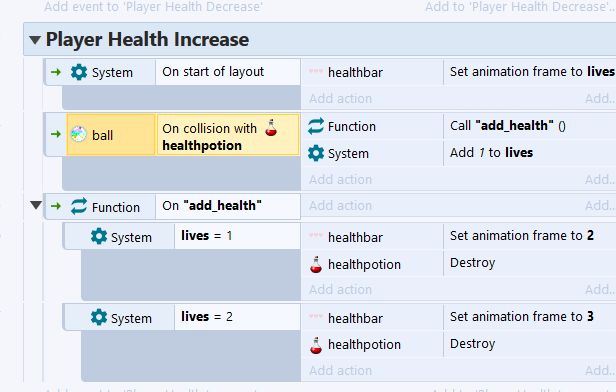Select the On start of layout condition
Screen dimensions: 616x392
pyautogui.click(x=228, y=72)
